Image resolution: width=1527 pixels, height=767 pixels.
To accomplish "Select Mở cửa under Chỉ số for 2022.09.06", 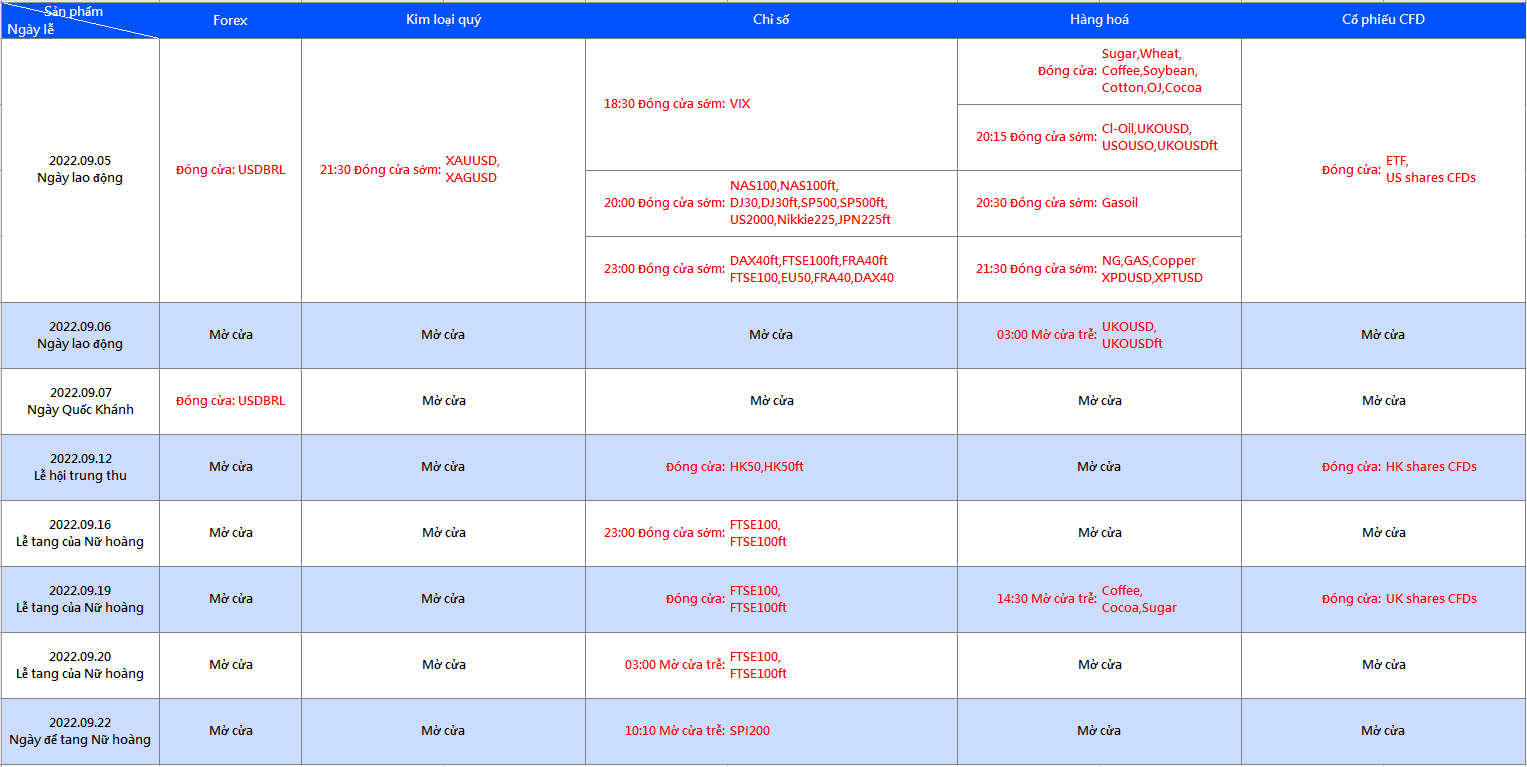I will click(771, 335).
